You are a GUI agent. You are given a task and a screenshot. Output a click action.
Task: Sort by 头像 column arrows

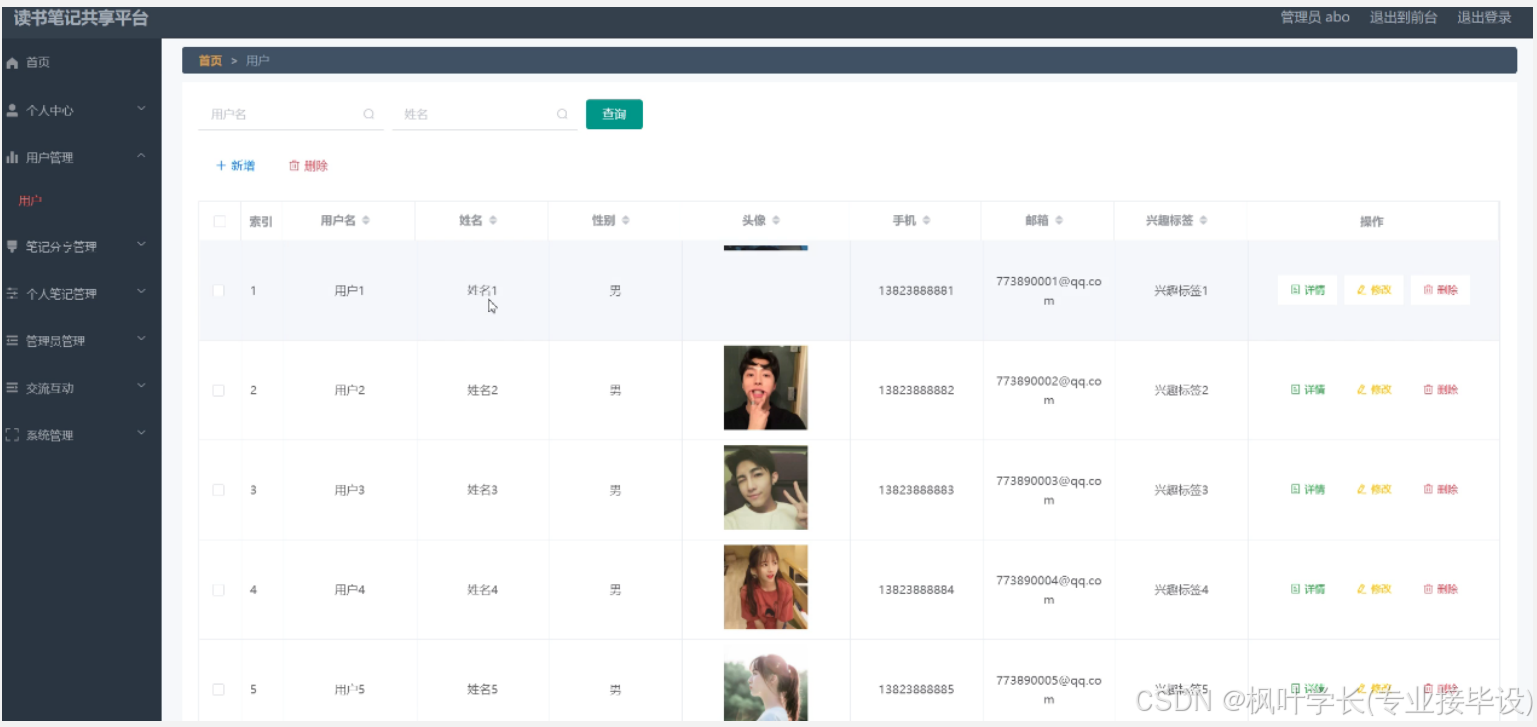tap(776, 221)
